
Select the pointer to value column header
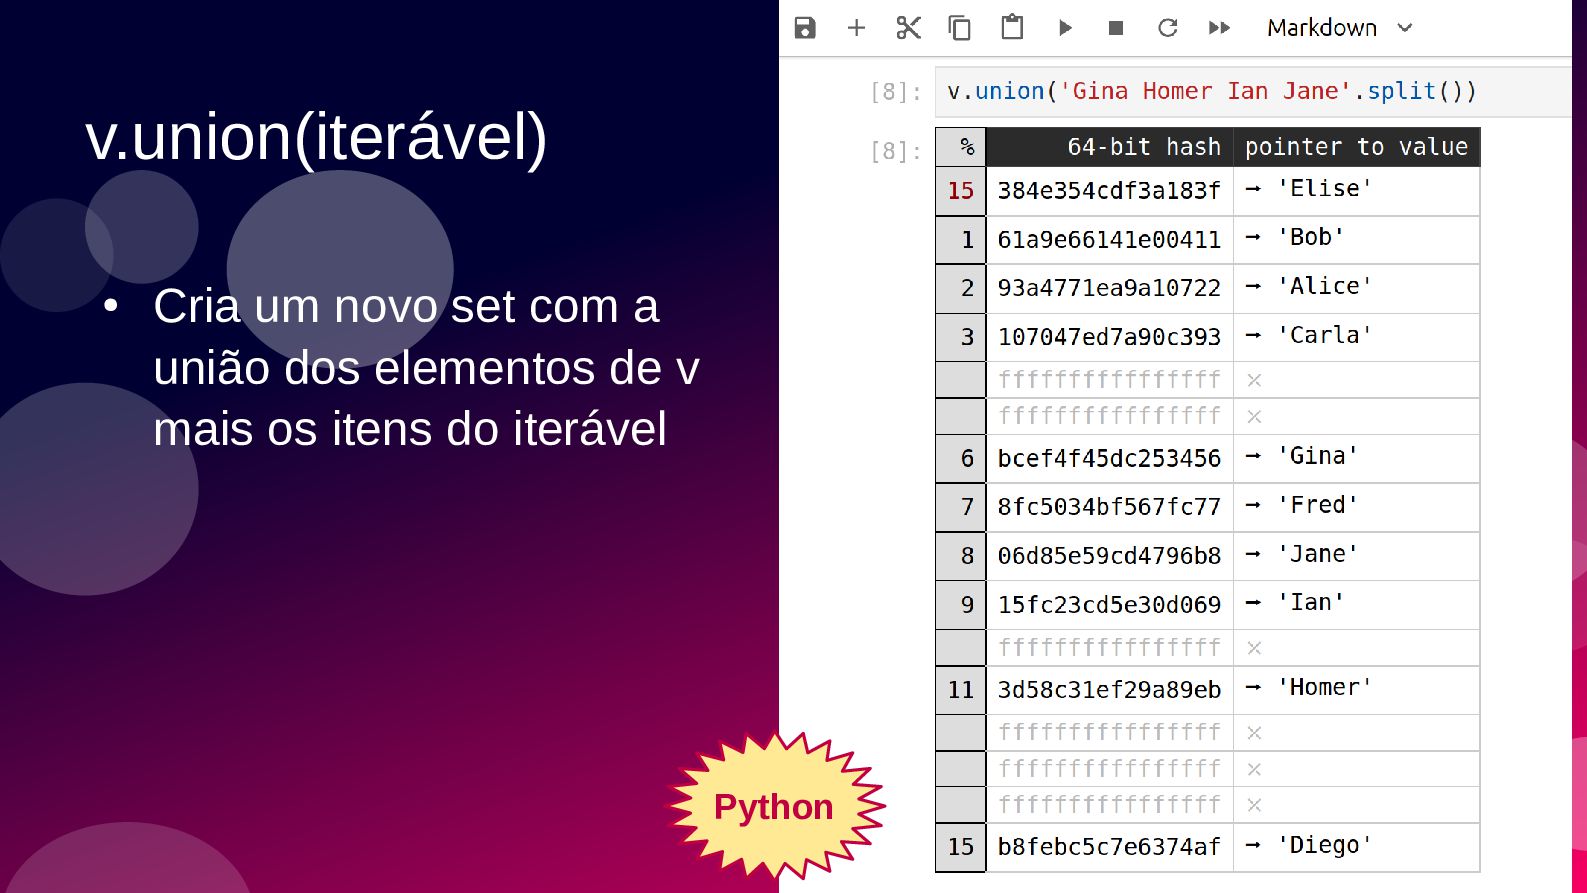(x=1356, y=147)
